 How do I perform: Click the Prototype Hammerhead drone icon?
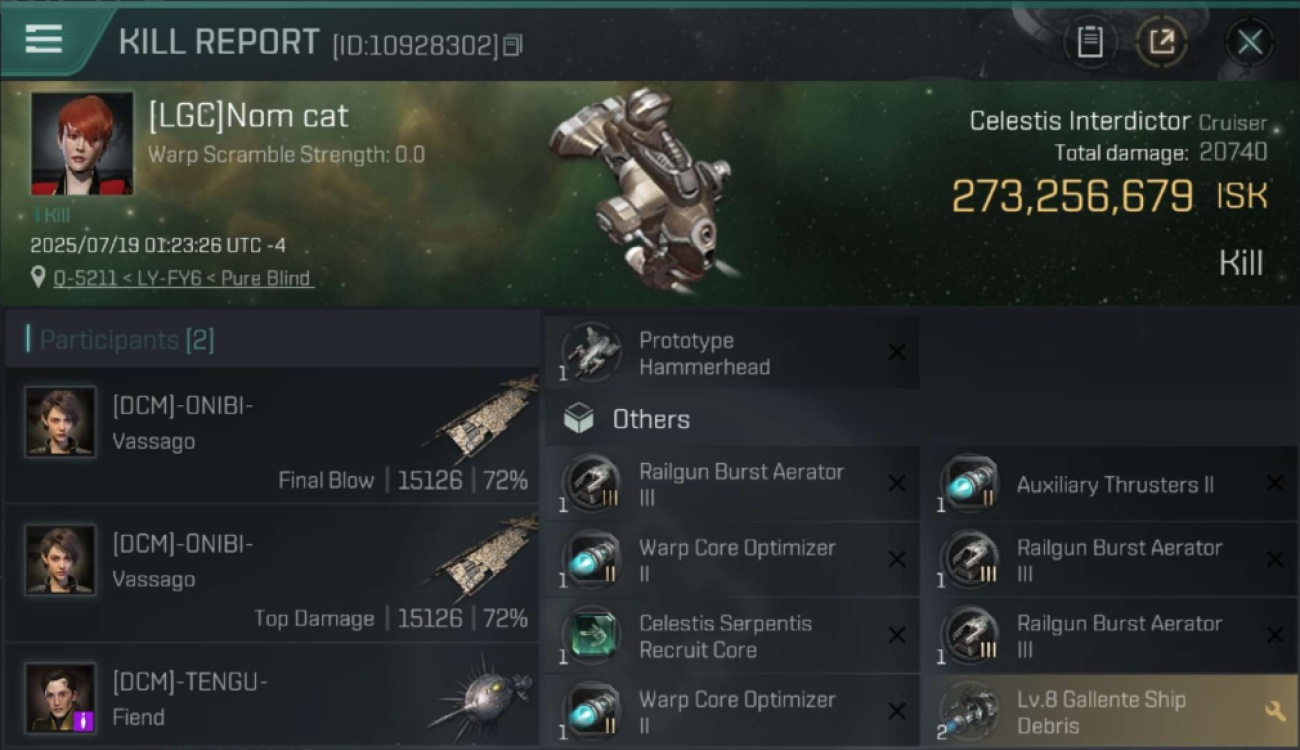coord(592,352)
